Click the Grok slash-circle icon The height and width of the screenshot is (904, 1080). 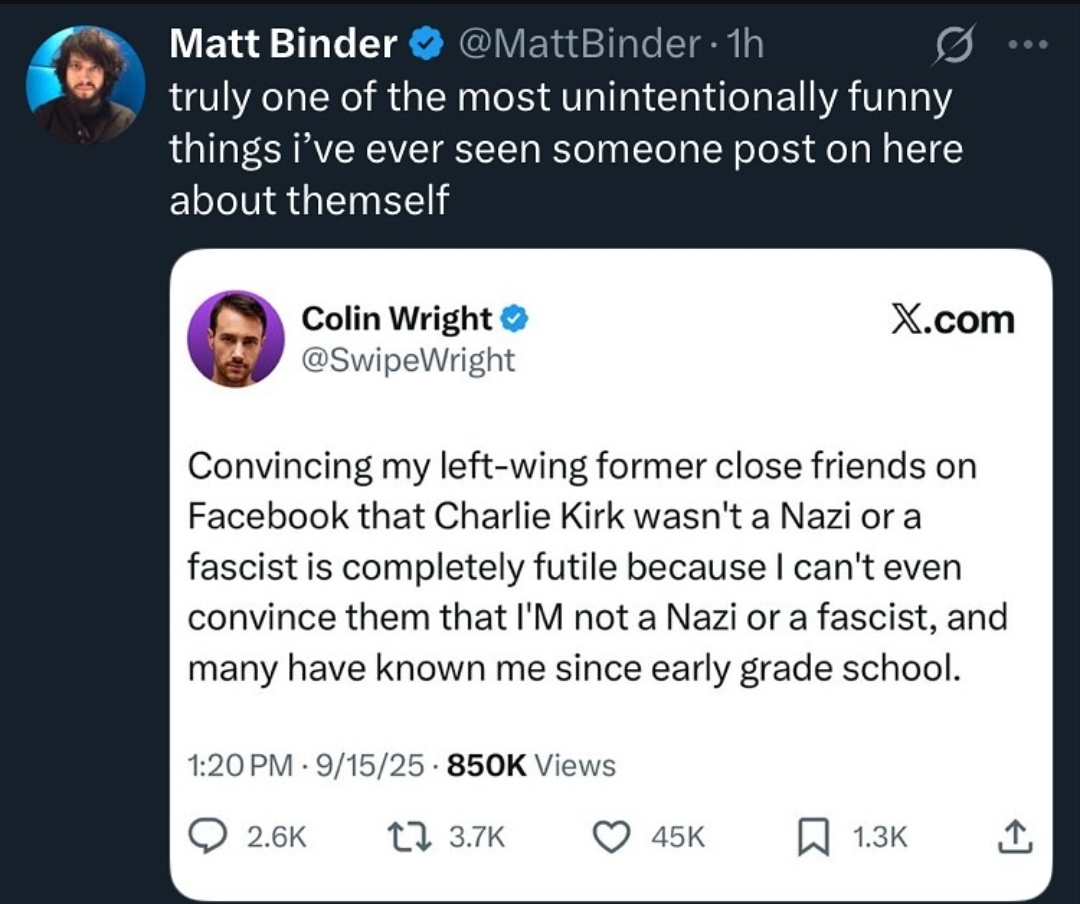pos(954,45)
